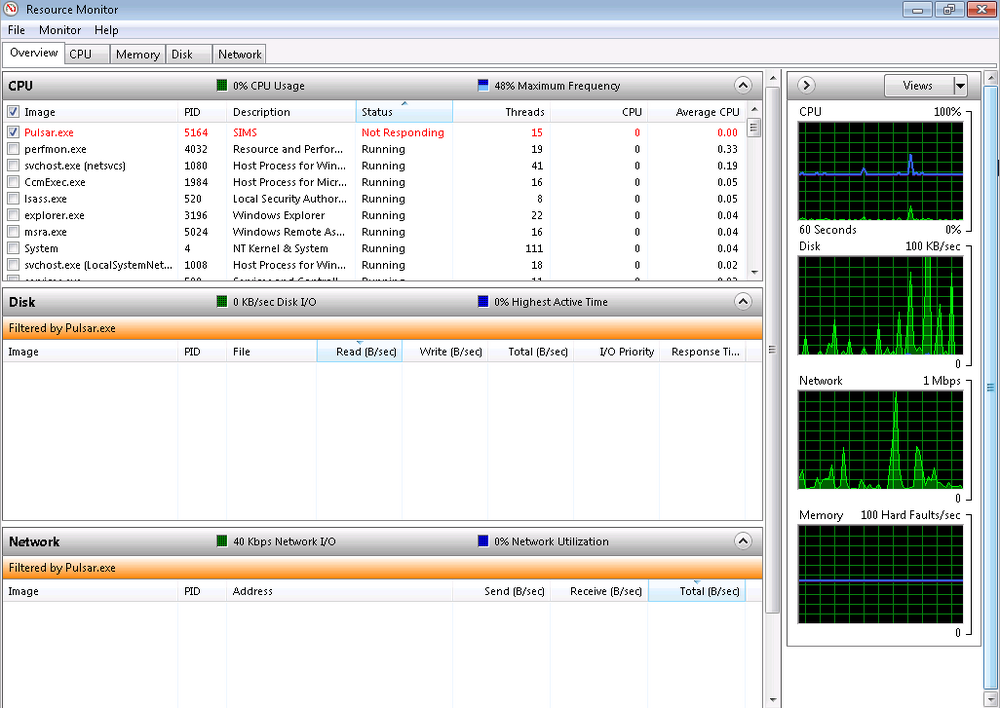The height and width of the screenshot is (708, 1000).
Task: Click the CPU list scroll-up arrow
Action: [x=754, y=109]
